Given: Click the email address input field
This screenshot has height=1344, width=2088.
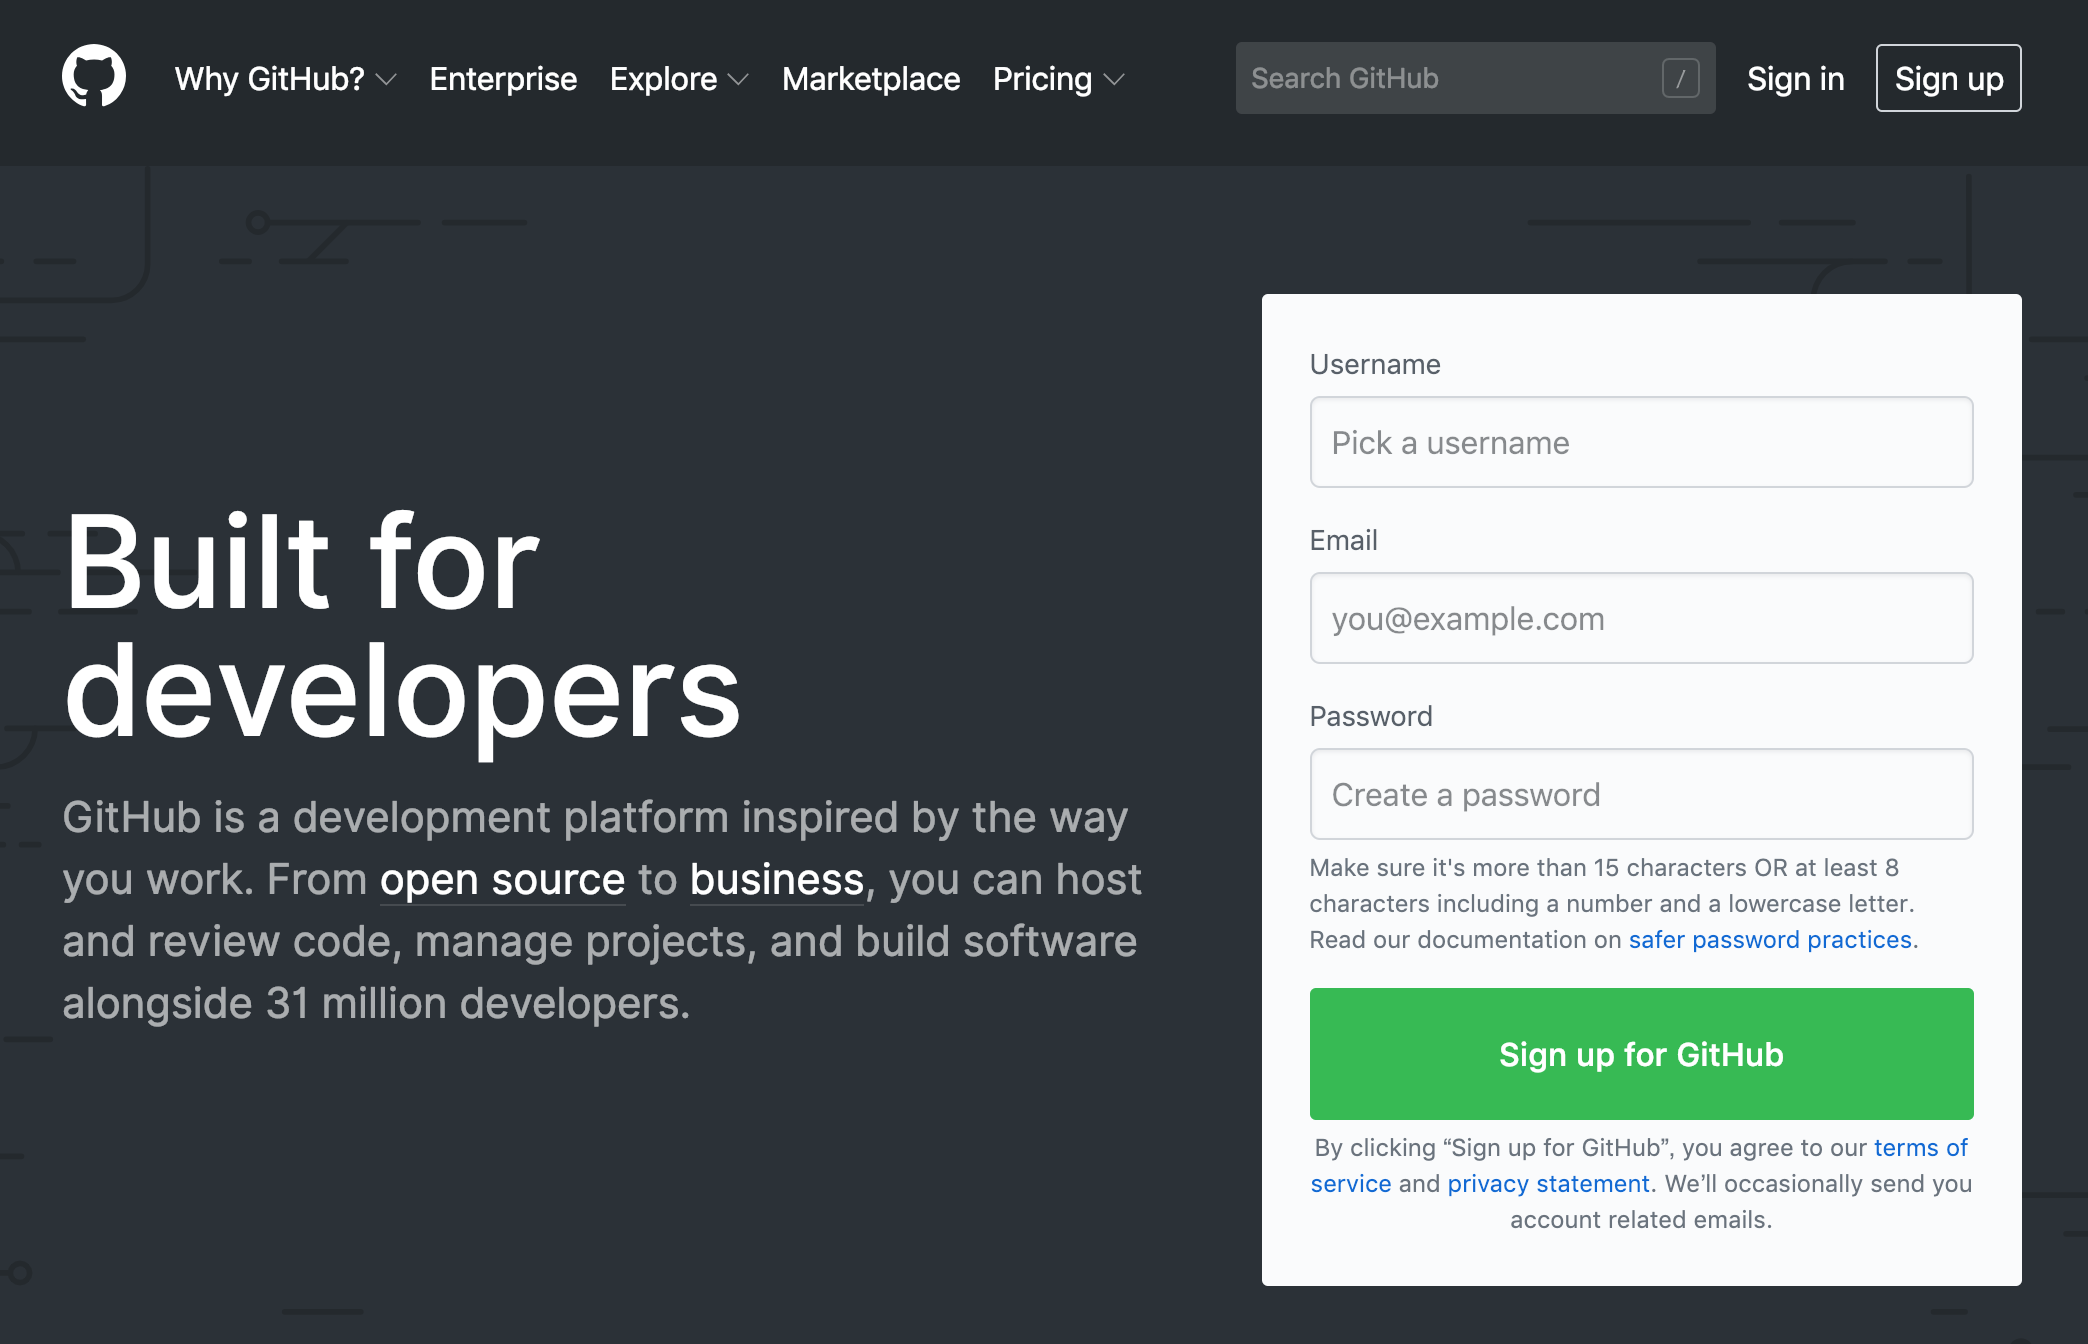Looking at the screenshot, I should tap(1641, 618).
